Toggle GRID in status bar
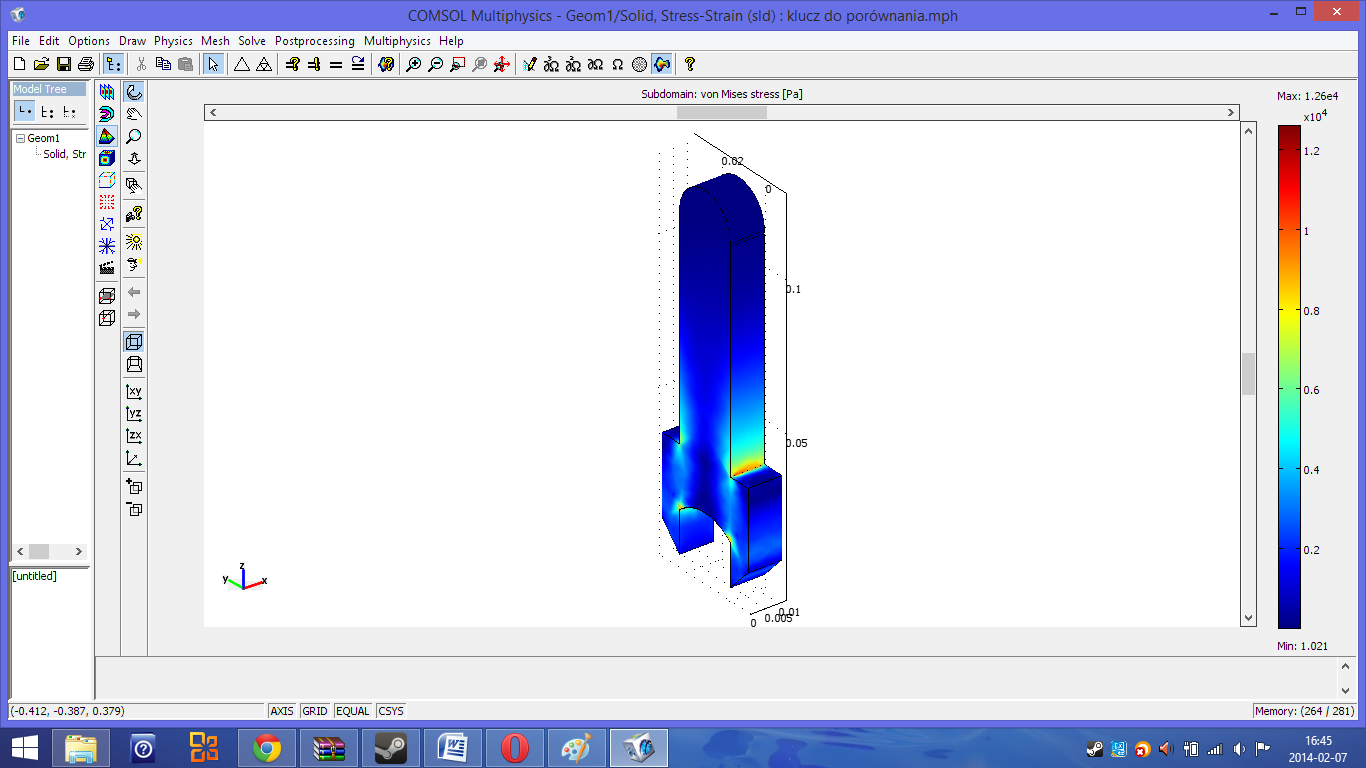The width and height of the screenshot is (1366, 768). (x=315, y=711)
